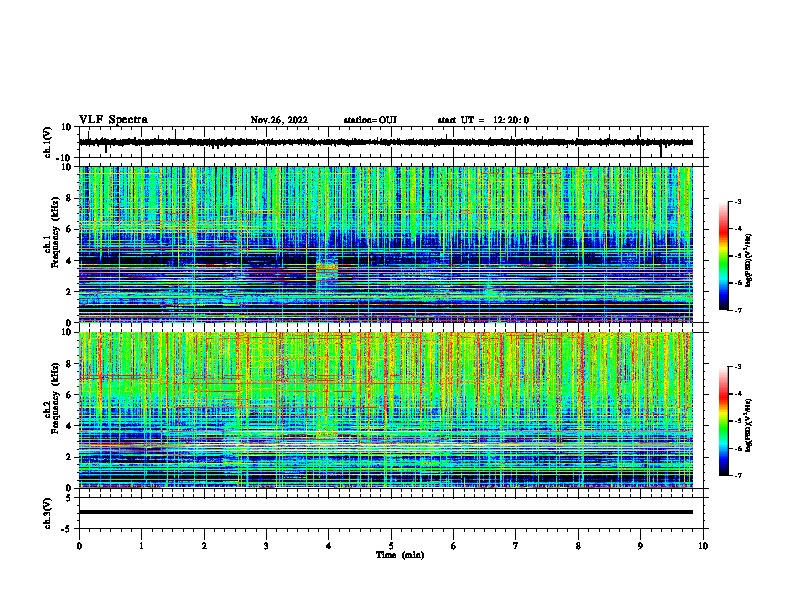
Task: Click time axis tick label "6"
Action: (454, 546)
